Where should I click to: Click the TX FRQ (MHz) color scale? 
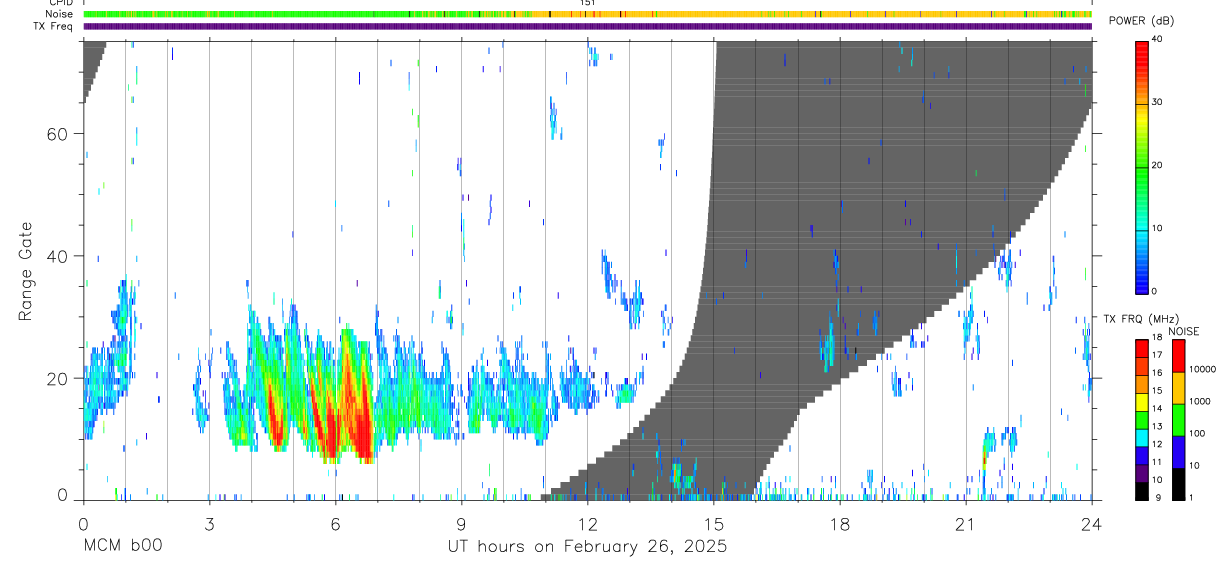click(x=1142, y=420)
